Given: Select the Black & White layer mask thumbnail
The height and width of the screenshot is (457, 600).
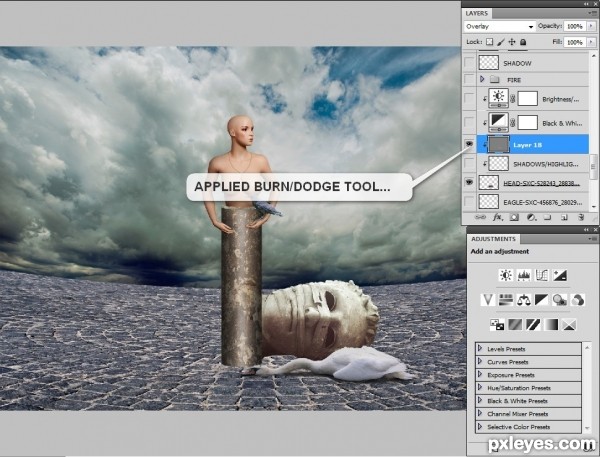Looking at the screenshot, I should [527, 123].
